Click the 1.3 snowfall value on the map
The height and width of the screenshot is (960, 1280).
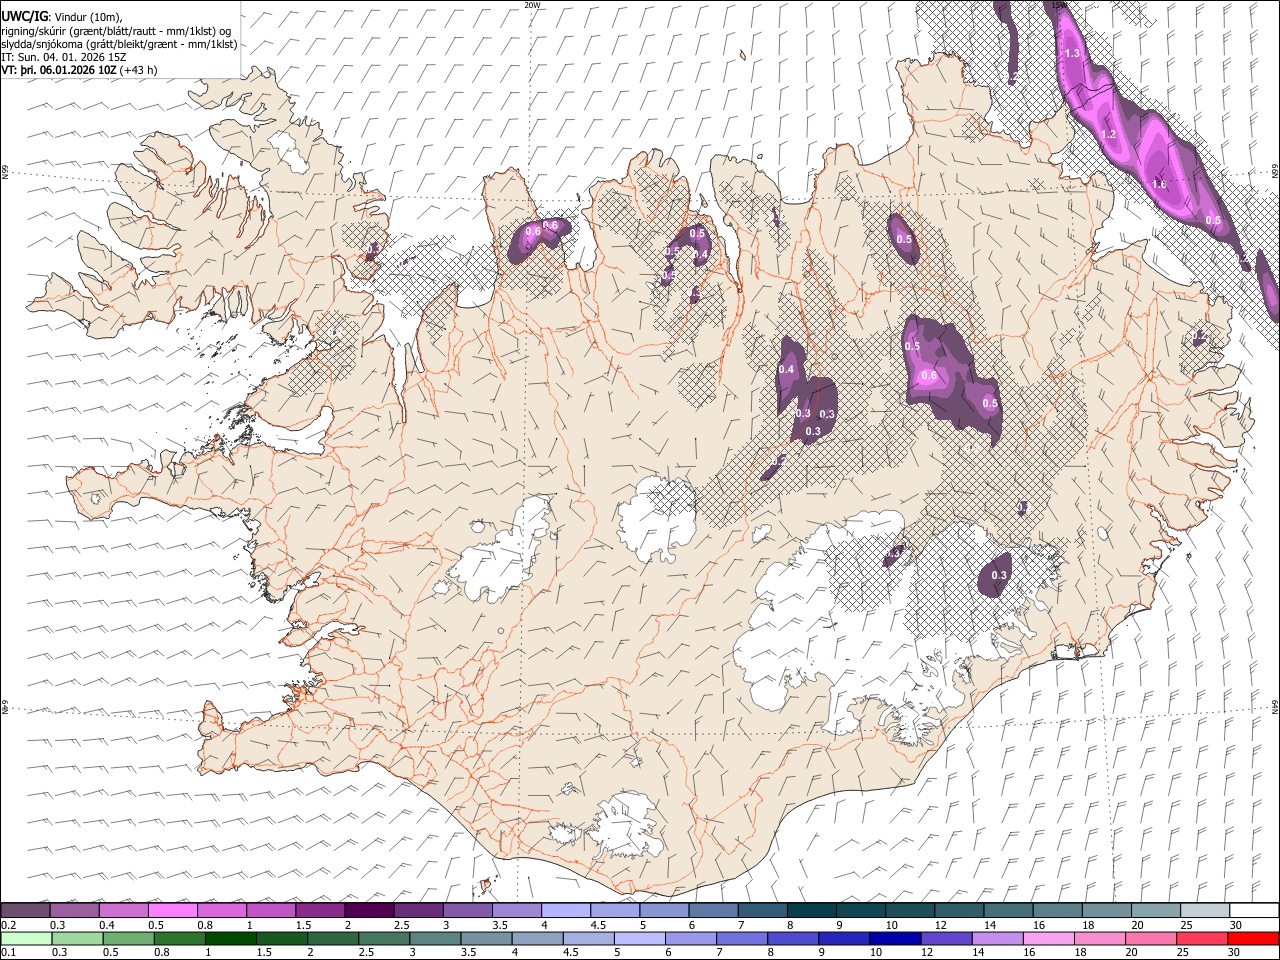coord(1072,53)
